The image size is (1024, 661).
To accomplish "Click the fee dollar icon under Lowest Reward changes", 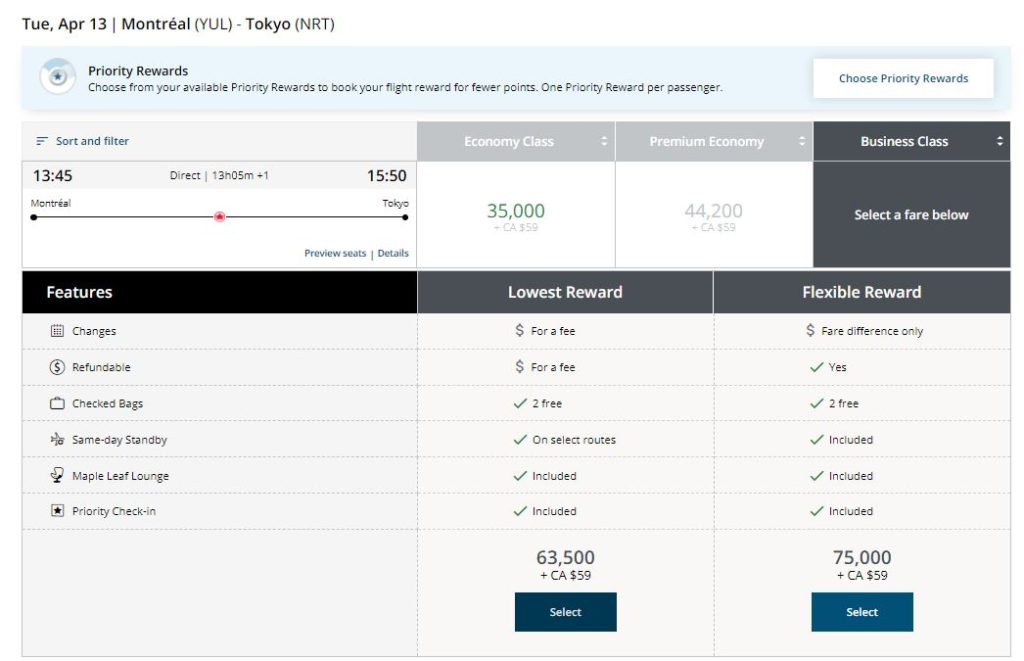I will coord(522,330).
